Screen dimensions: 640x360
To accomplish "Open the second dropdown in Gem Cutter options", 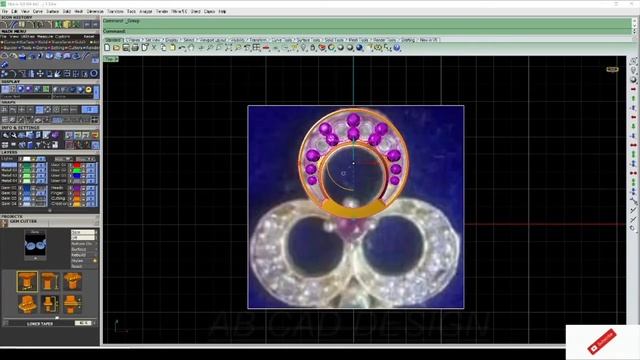I will pyautogui.click(x=83, y=238).
